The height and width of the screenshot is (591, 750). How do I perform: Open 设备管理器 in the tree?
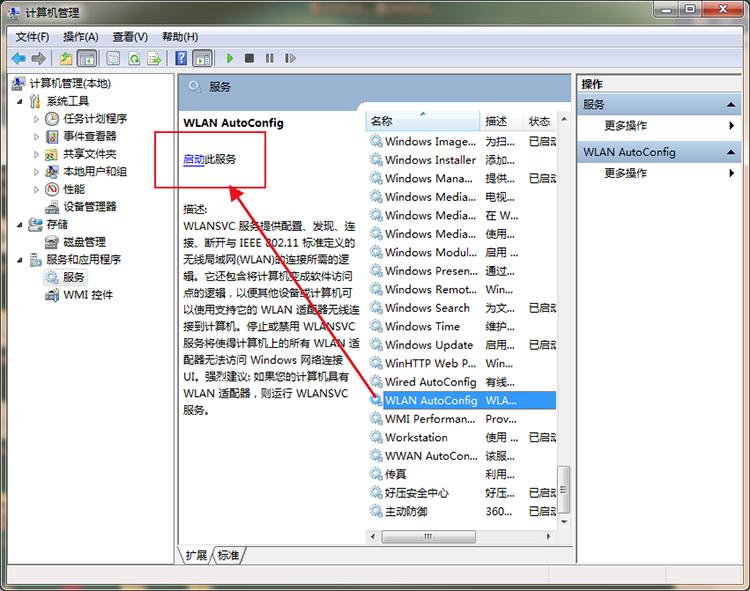(x=90, y=207)
